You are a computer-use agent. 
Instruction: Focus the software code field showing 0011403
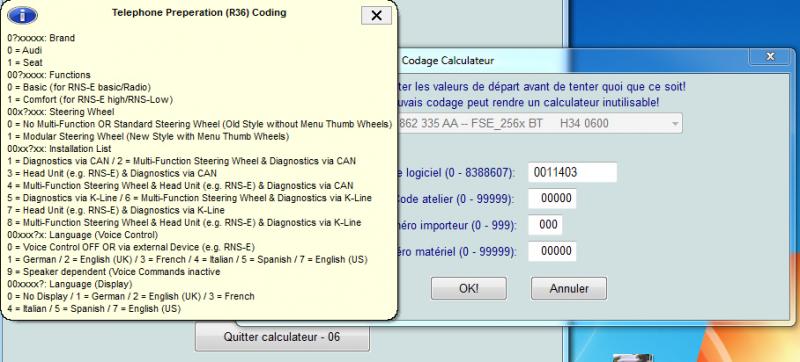point(572,172)
